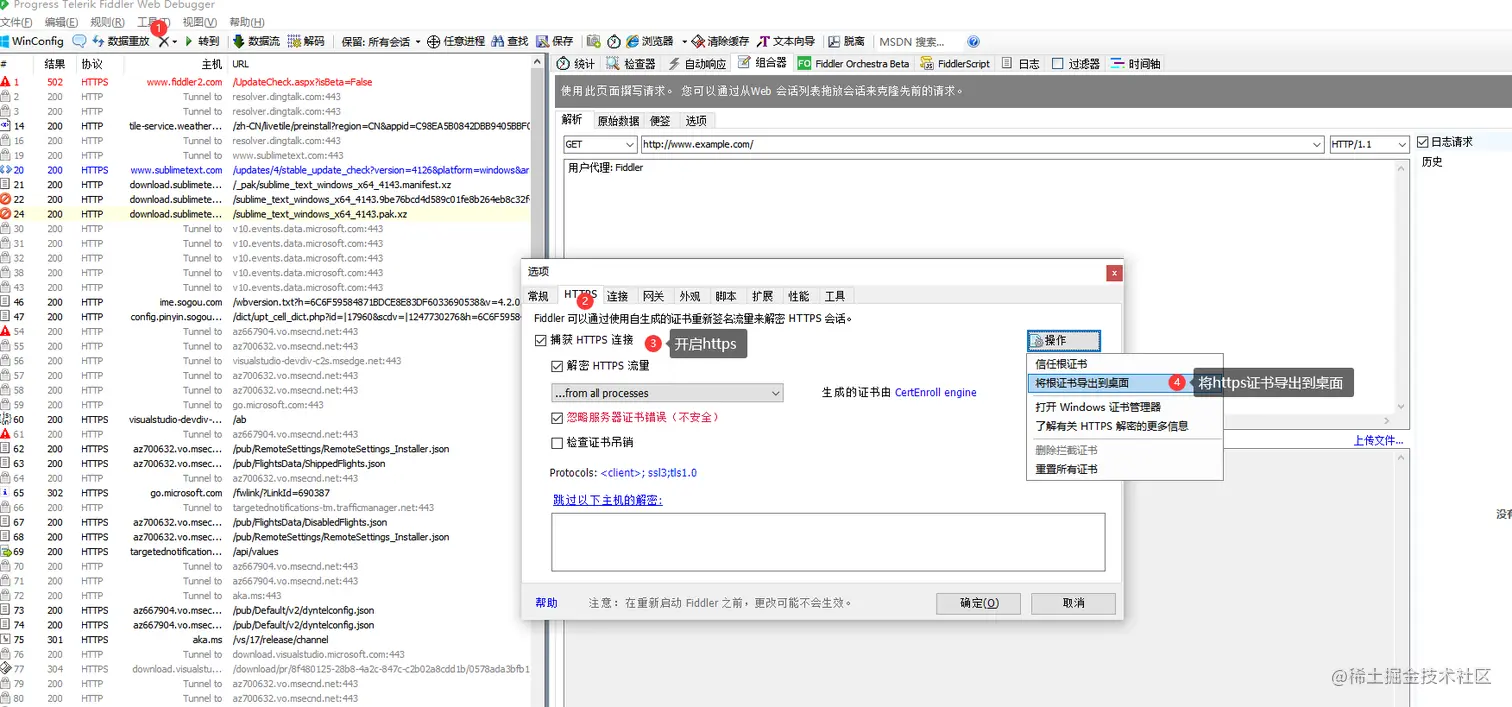The width and height of the screenshot is (1512, 707).
Task: Click 查找 (Find) binoculars button
Action: click(x=509, y=41)
